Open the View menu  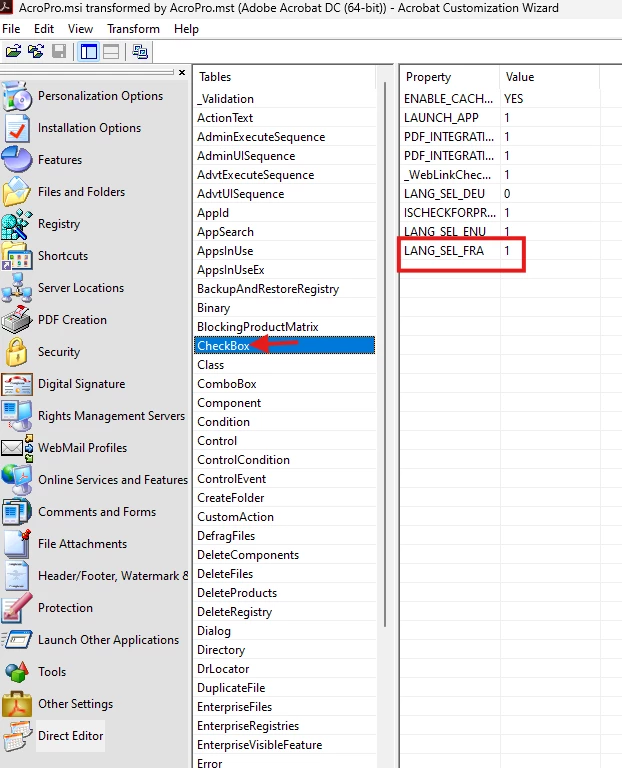pos(80,29)
